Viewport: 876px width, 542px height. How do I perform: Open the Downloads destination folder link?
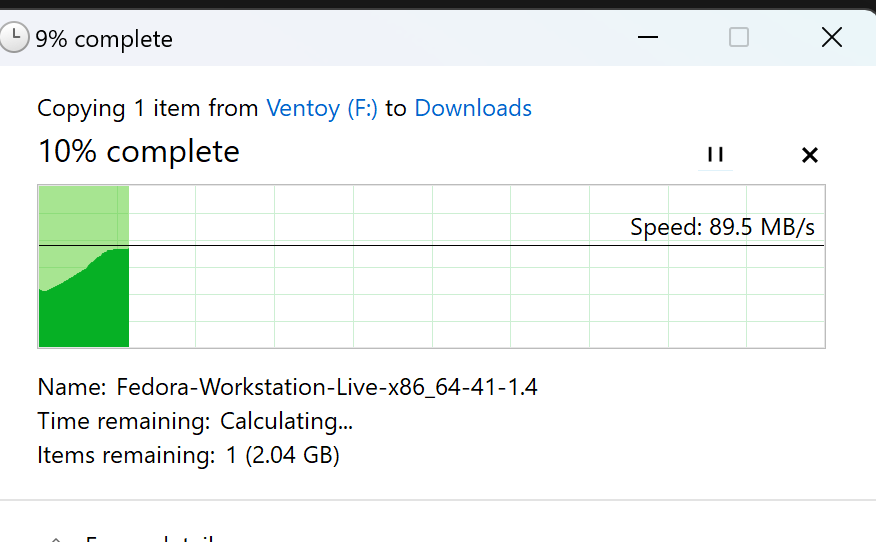point(473,108)
